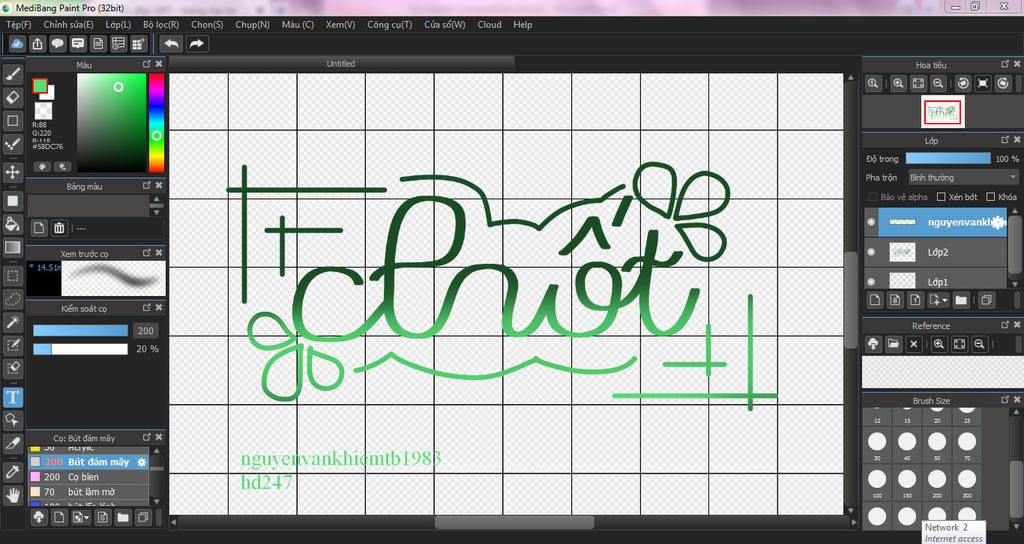Zoom in the Navigator view

[x=899, y=84]
